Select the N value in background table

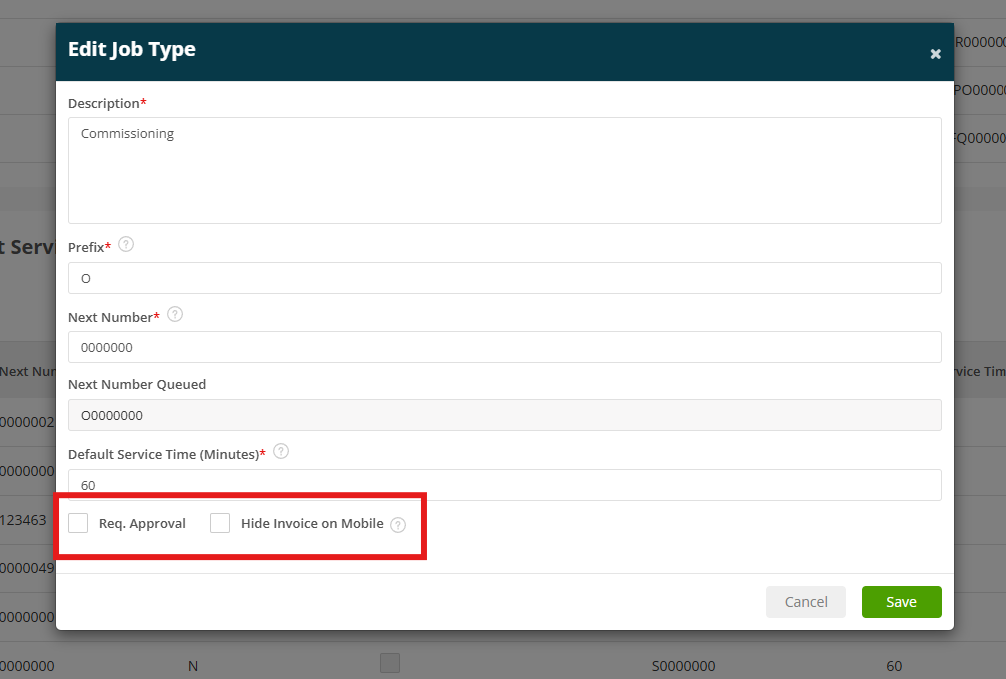[193, 666]
